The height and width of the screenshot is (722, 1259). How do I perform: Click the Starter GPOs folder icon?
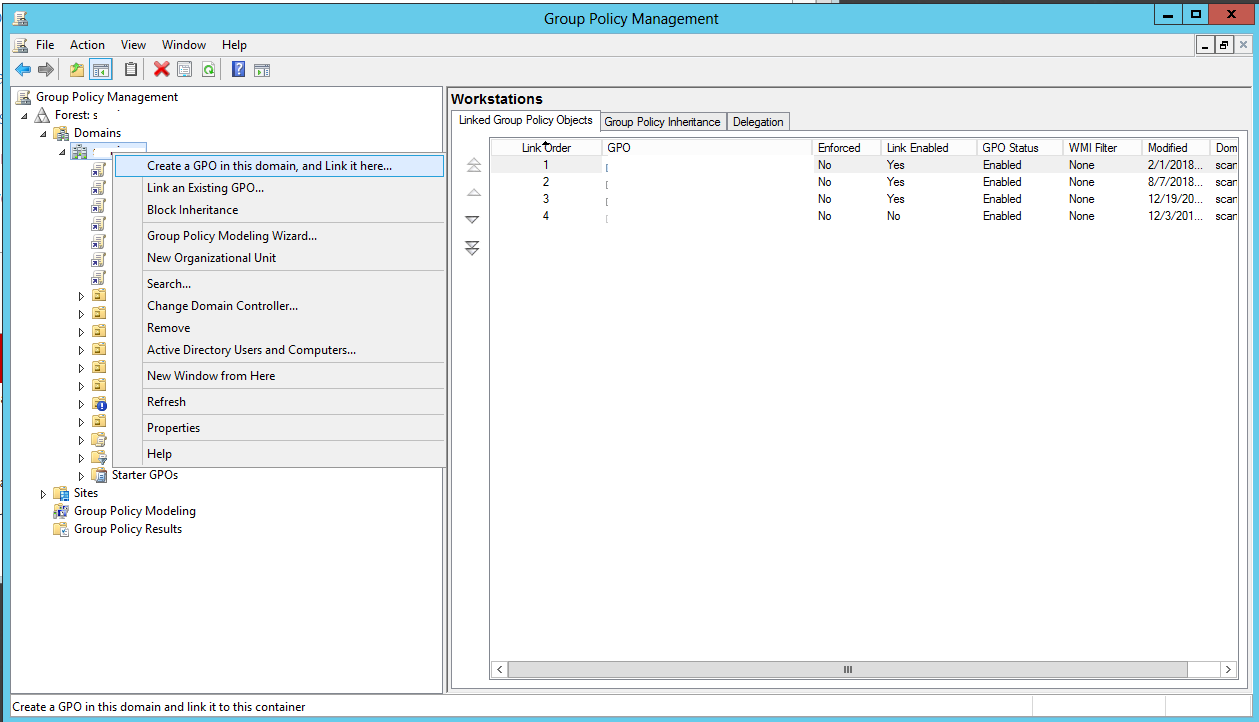pos(99,475)
